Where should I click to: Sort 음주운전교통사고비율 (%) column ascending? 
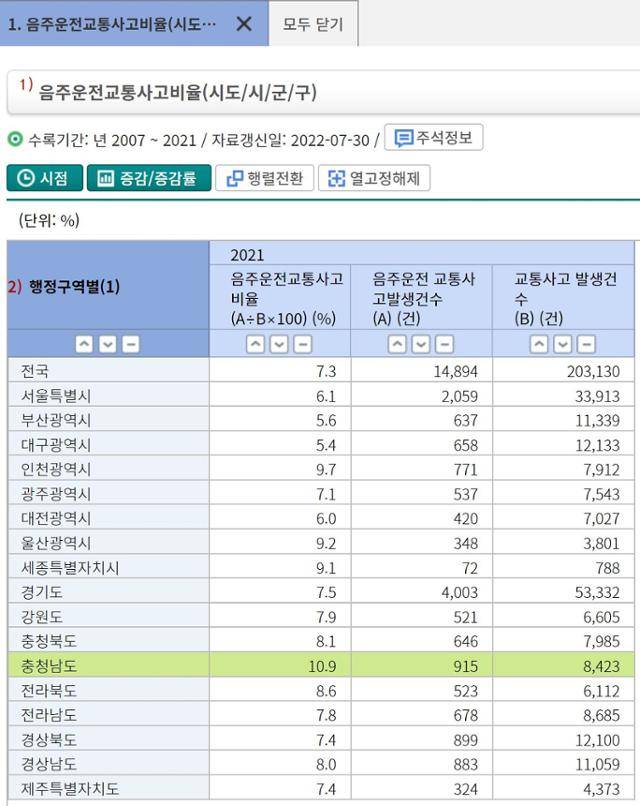[255, 344]
